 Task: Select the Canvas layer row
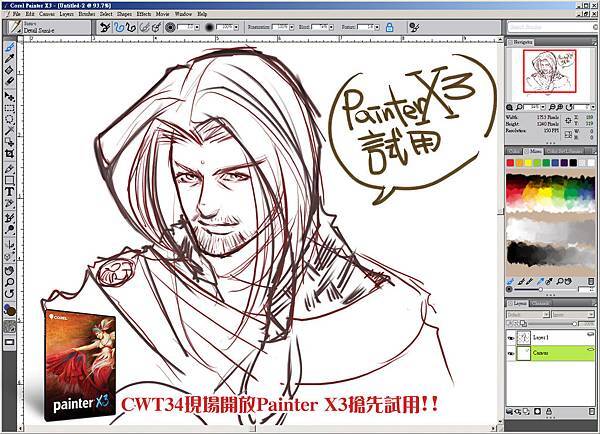pyautogui.click(x=551, y=353)
